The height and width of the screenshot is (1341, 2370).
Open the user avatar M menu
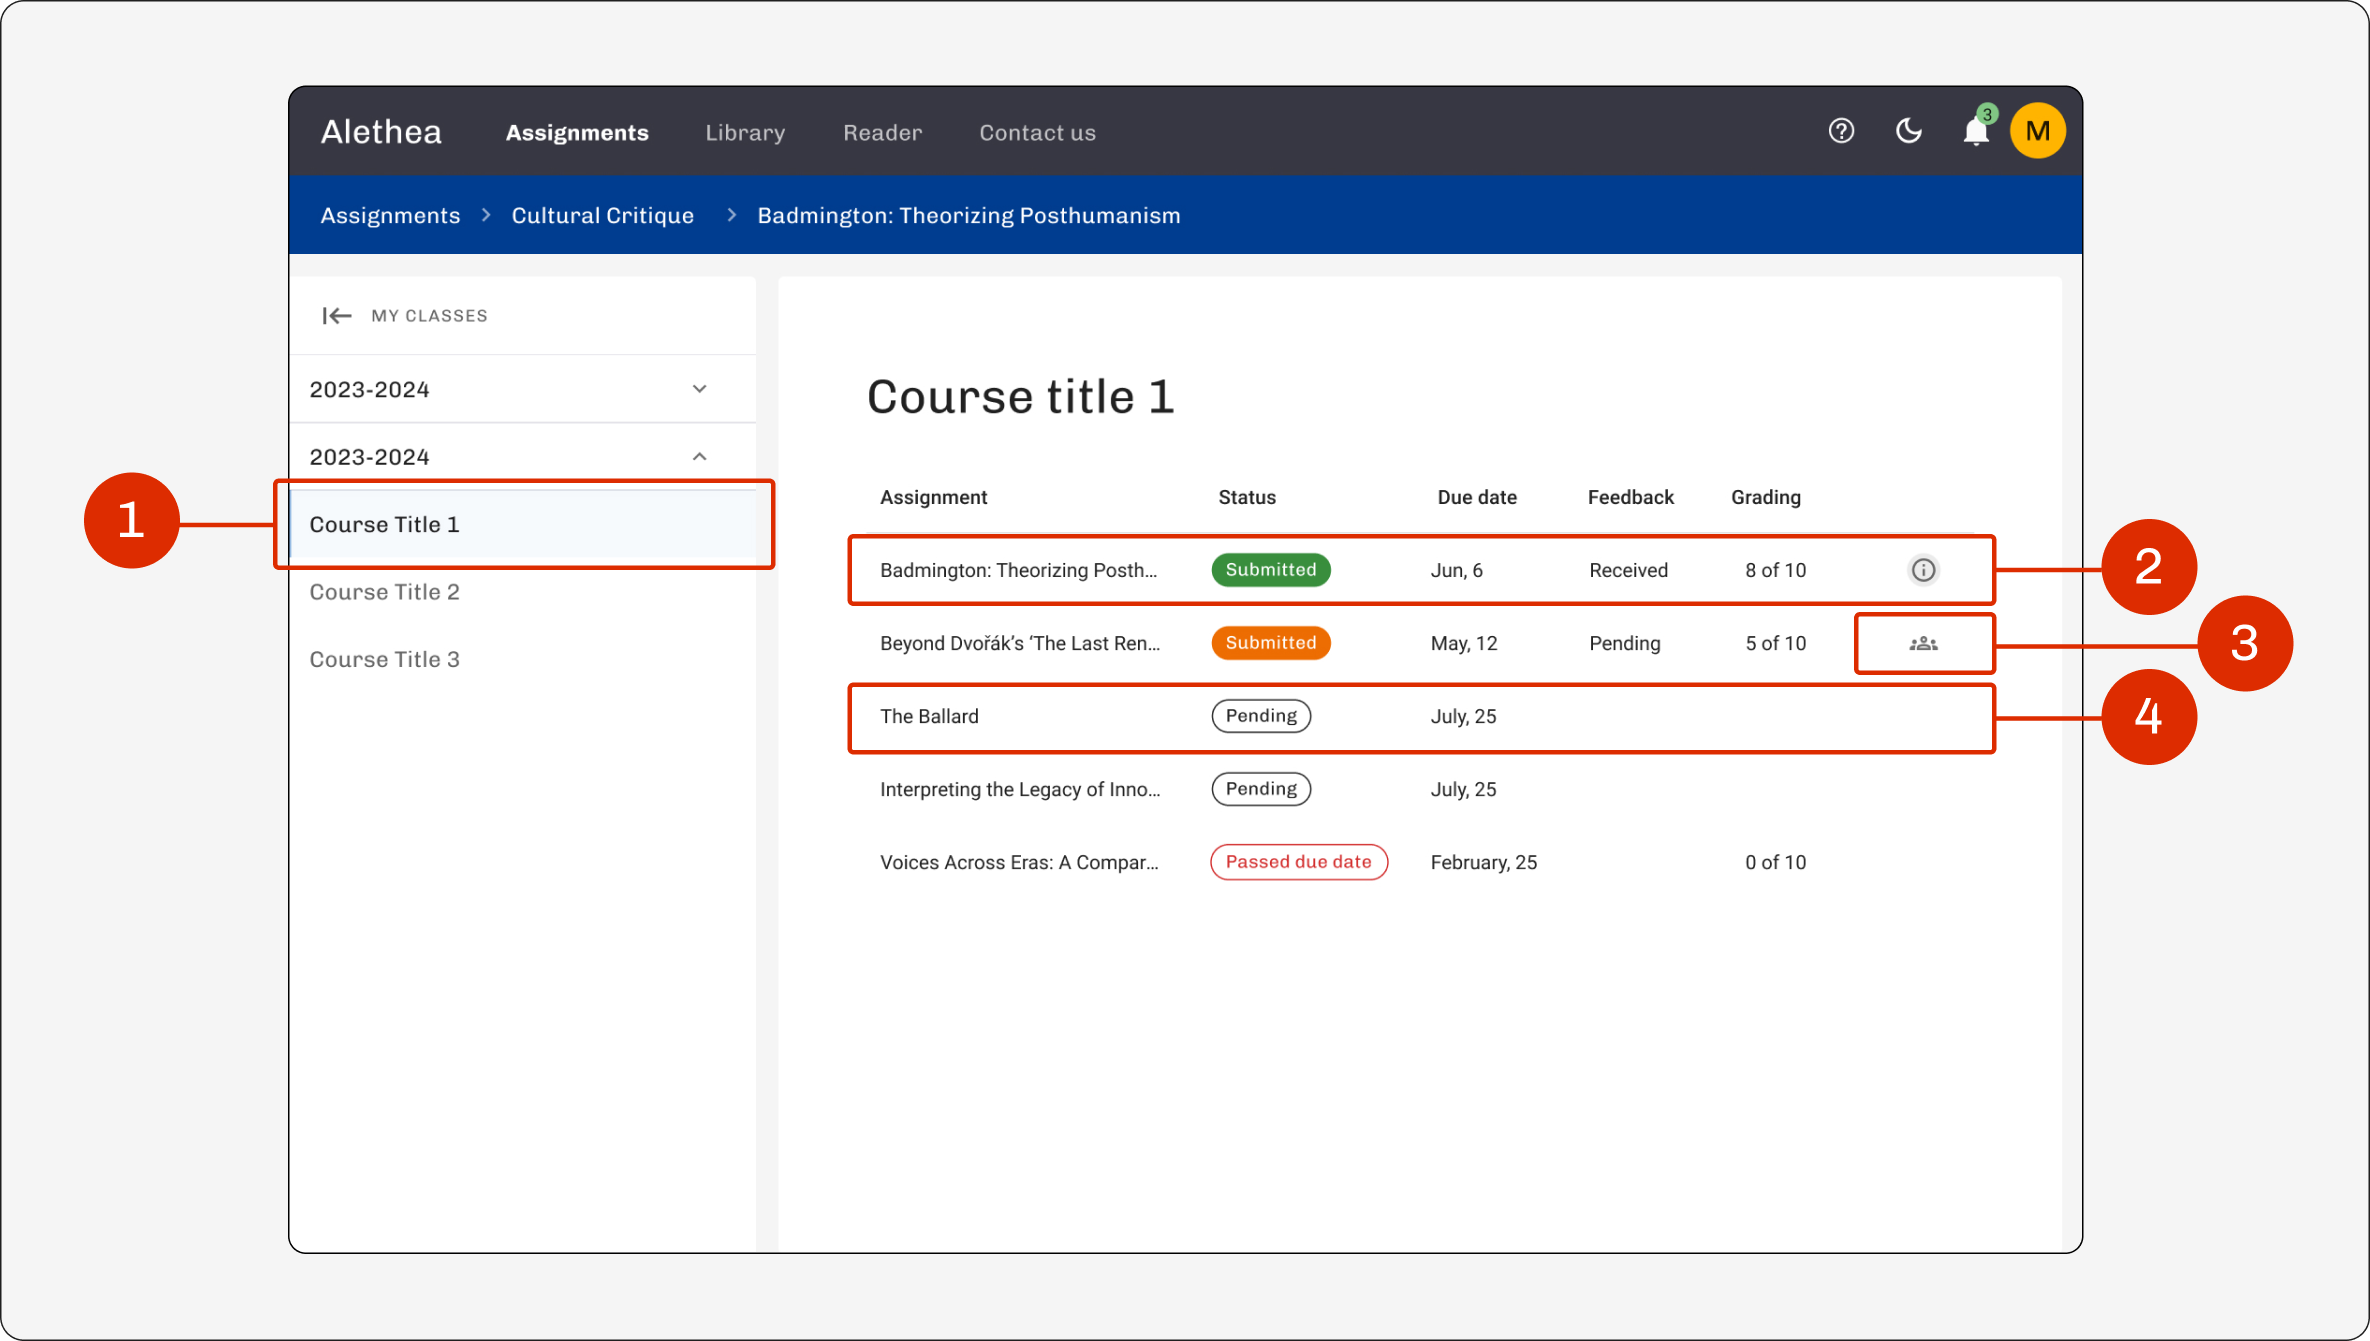pos(2038,131)
